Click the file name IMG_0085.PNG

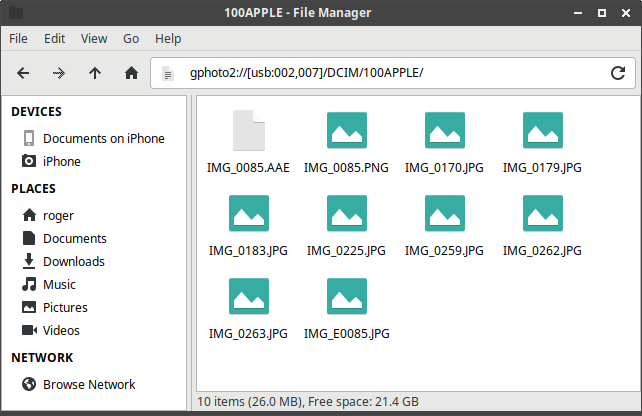coord(346,167)
